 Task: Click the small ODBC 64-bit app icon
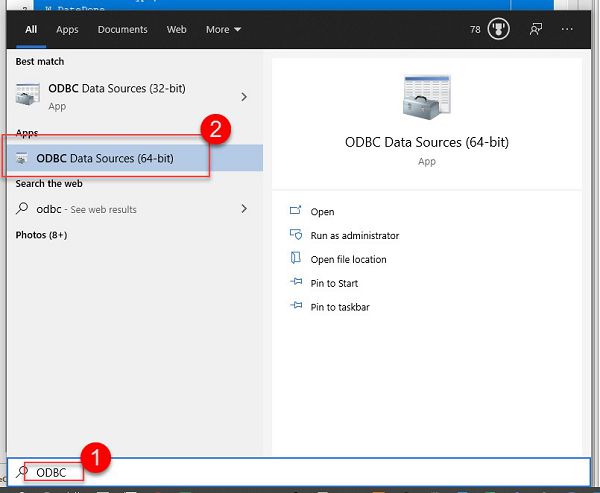click(22, 158)
